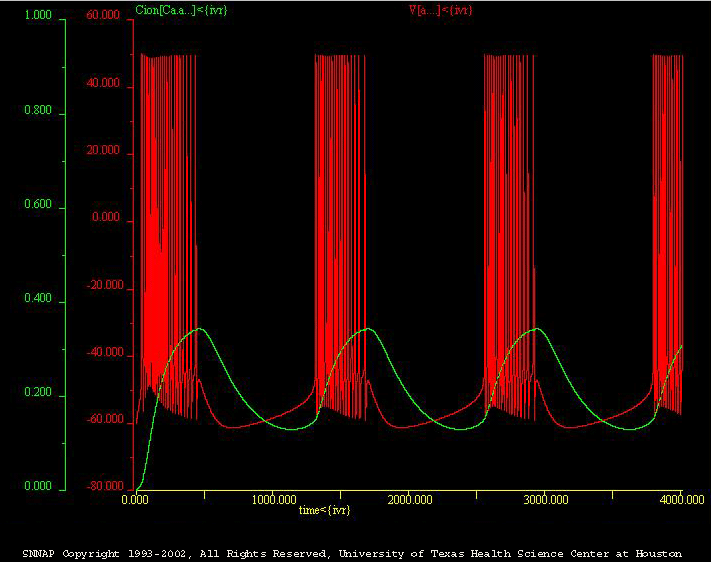Screen dimensions: 711x562
Task: Click the green 1.000 tick label
Action: [38, 16]
